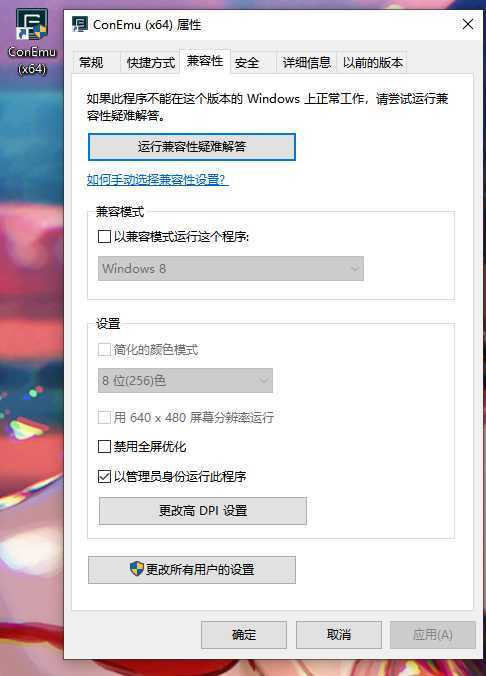486x676 pixels.
Task: Open the 详细信息 tab
Action: coord(306,63)
